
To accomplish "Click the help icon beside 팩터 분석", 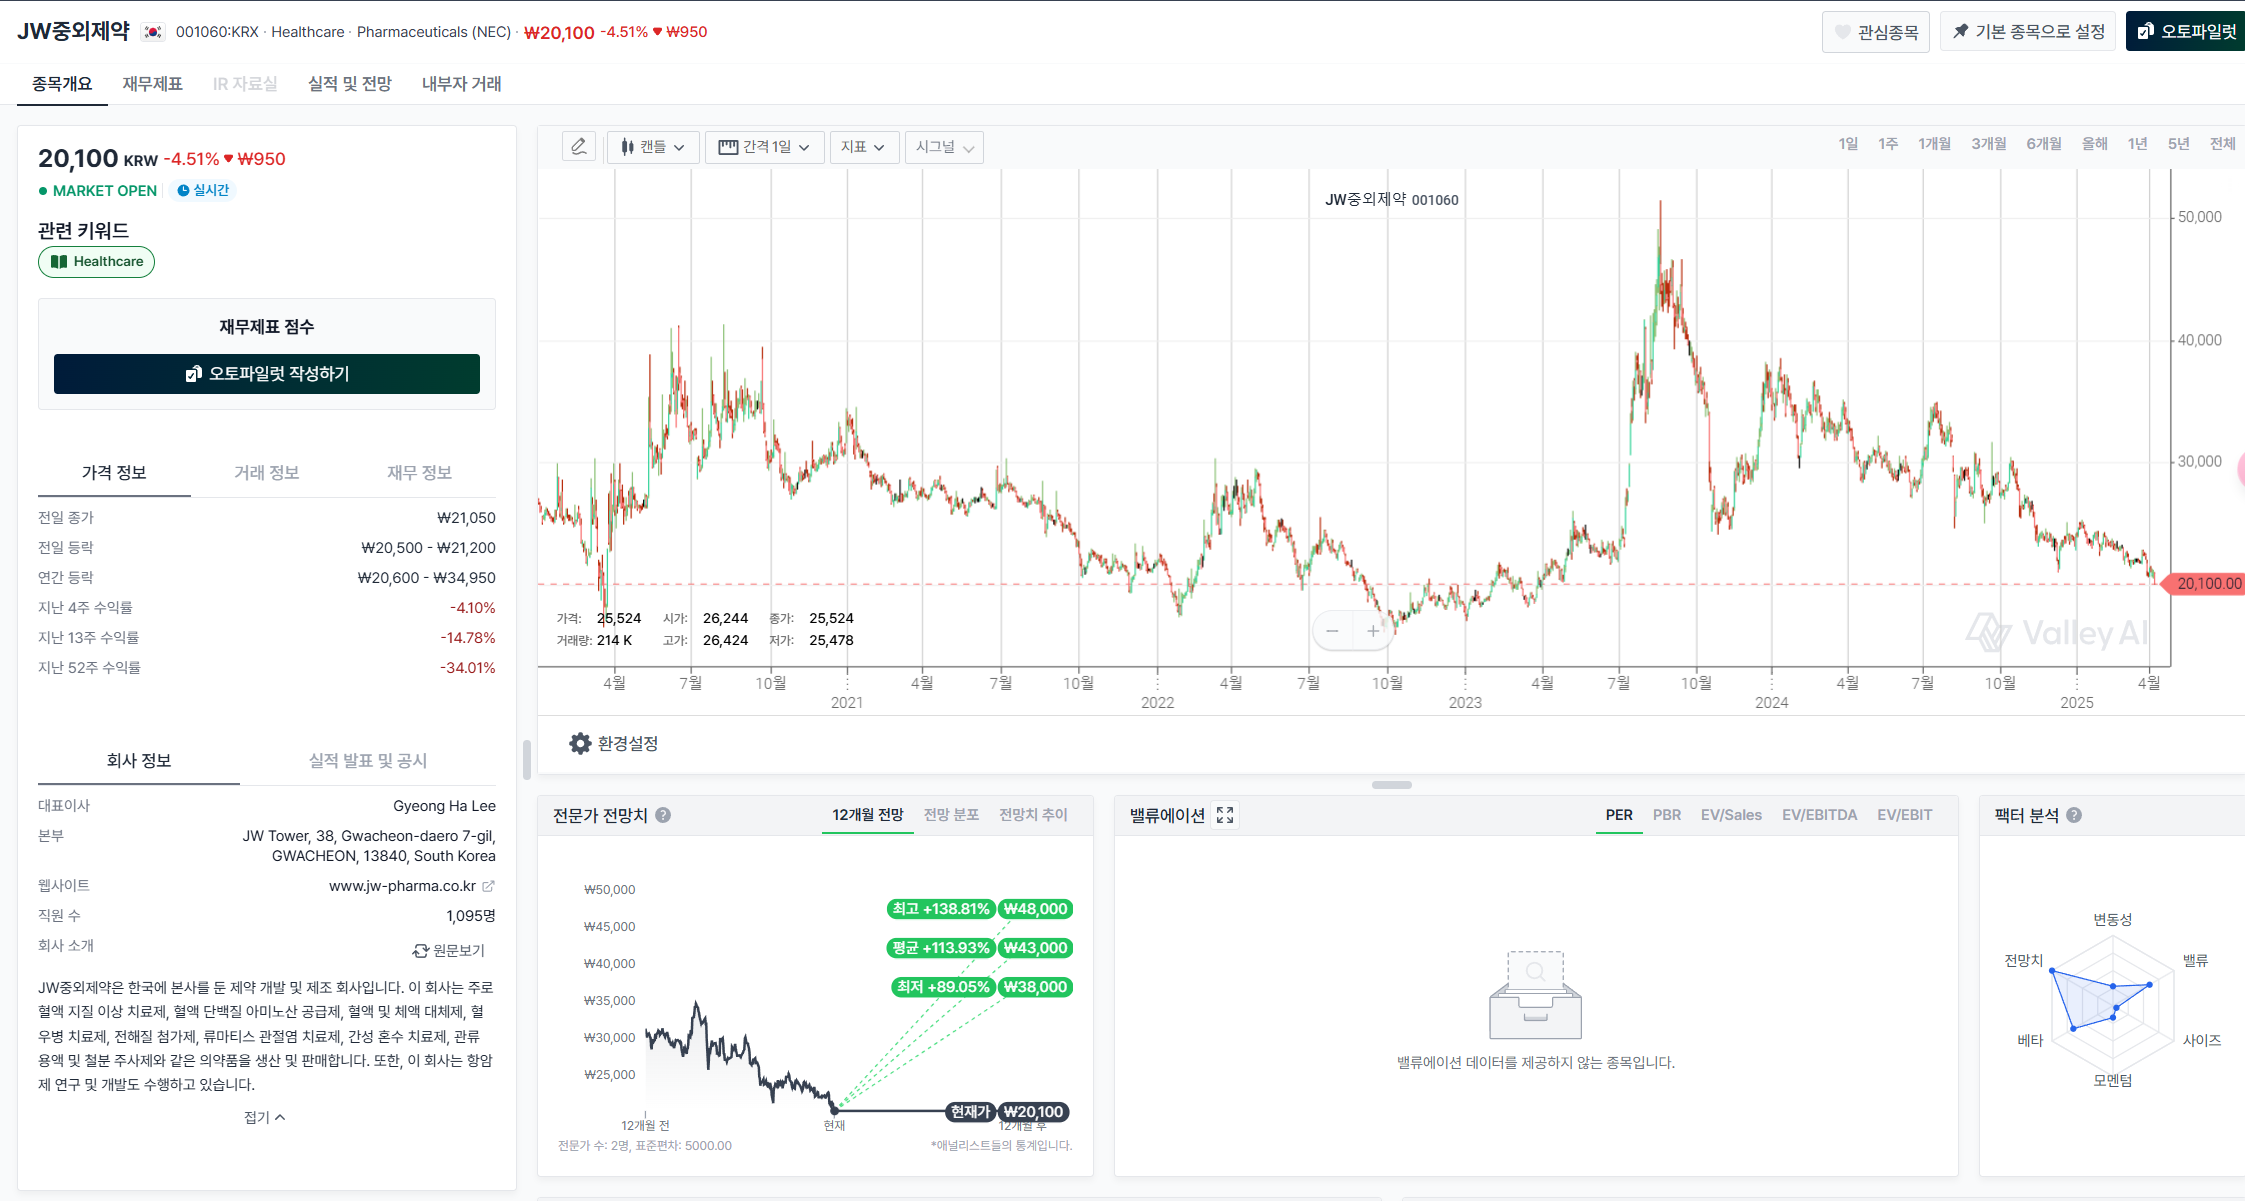I will (2074, 815).
